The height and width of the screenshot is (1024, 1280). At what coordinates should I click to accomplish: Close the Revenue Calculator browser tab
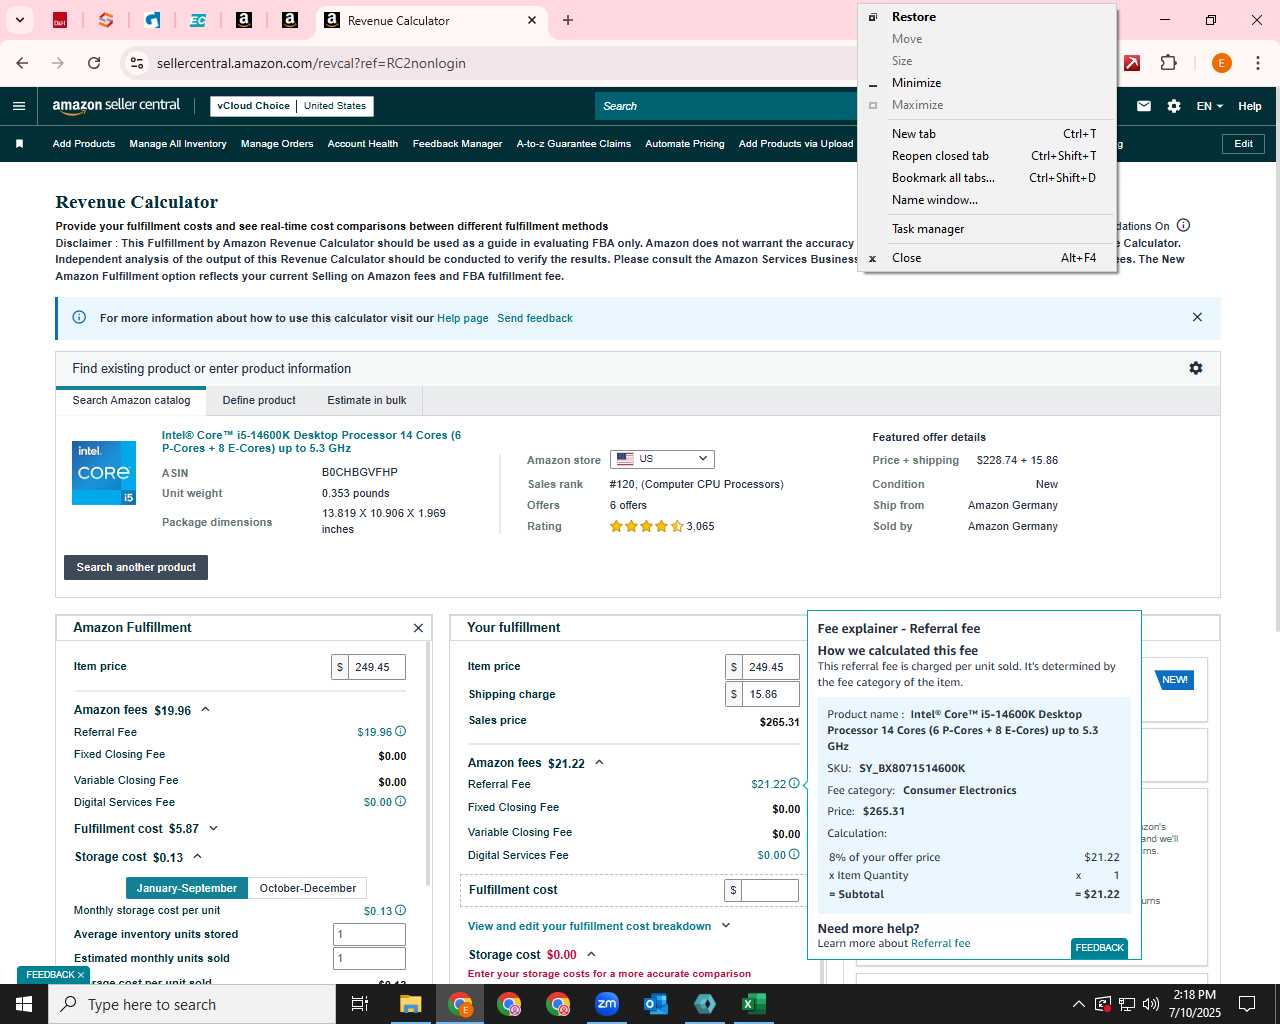click(x=532, y=20)
